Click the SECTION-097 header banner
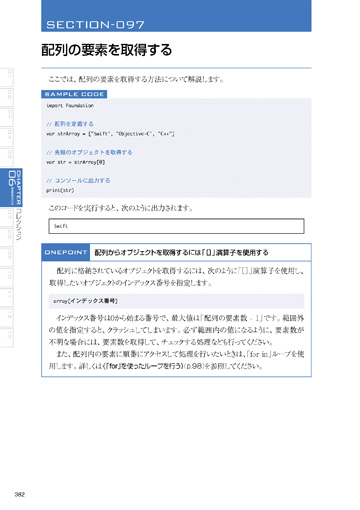360x510 pixels. click(176, 16)
